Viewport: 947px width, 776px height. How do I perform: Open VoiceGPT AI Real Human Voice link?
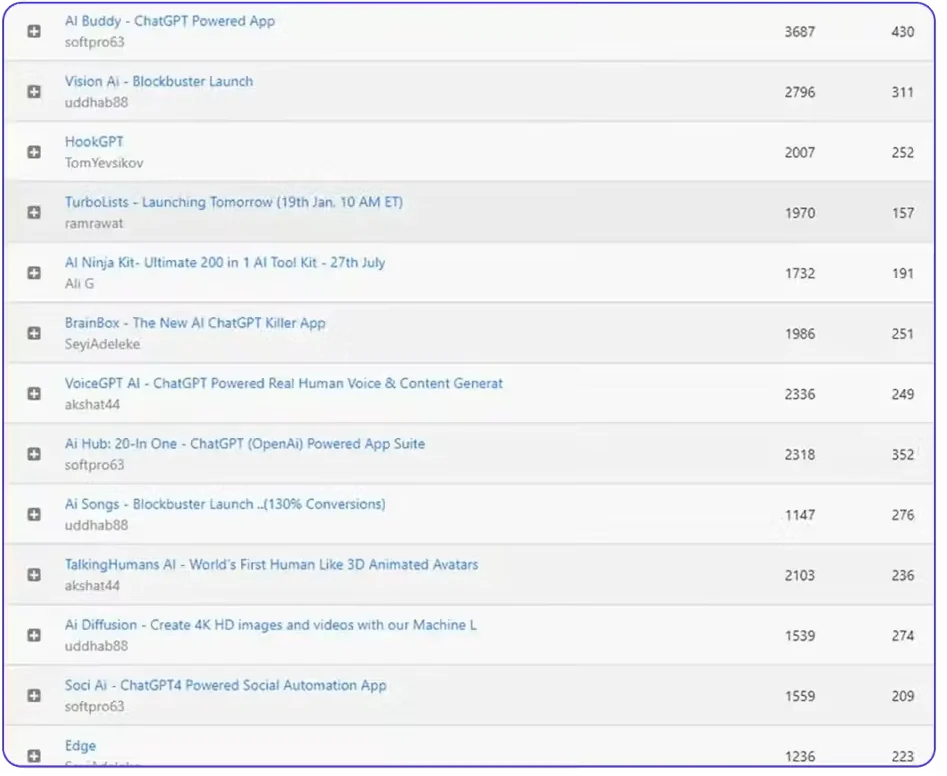point(284,383)
